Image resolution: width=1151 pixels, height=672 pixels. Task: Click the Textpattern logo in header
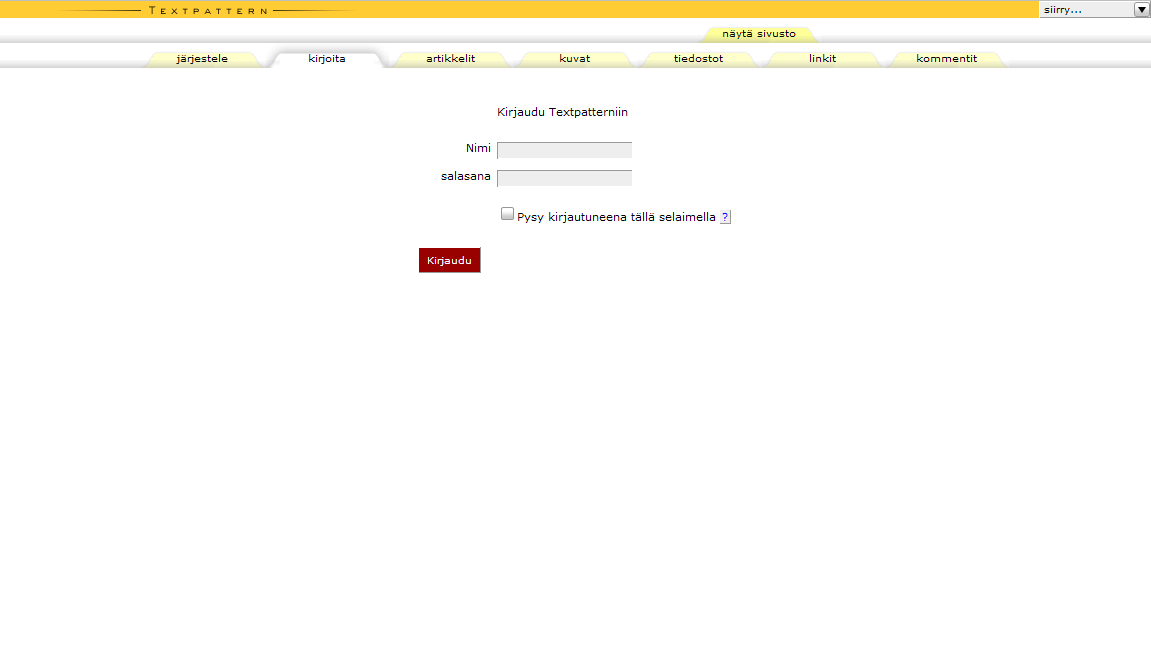click(208, 10)
